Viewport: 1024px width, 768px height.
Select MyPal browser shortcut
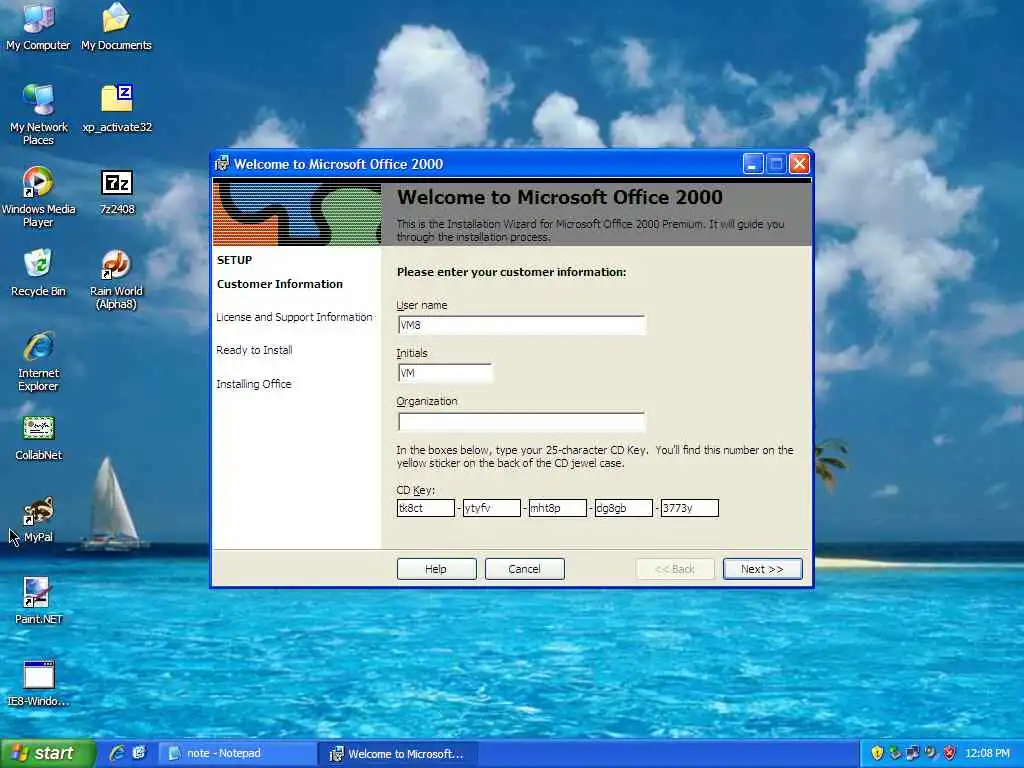pyautogui.click(x=39, y=519)
